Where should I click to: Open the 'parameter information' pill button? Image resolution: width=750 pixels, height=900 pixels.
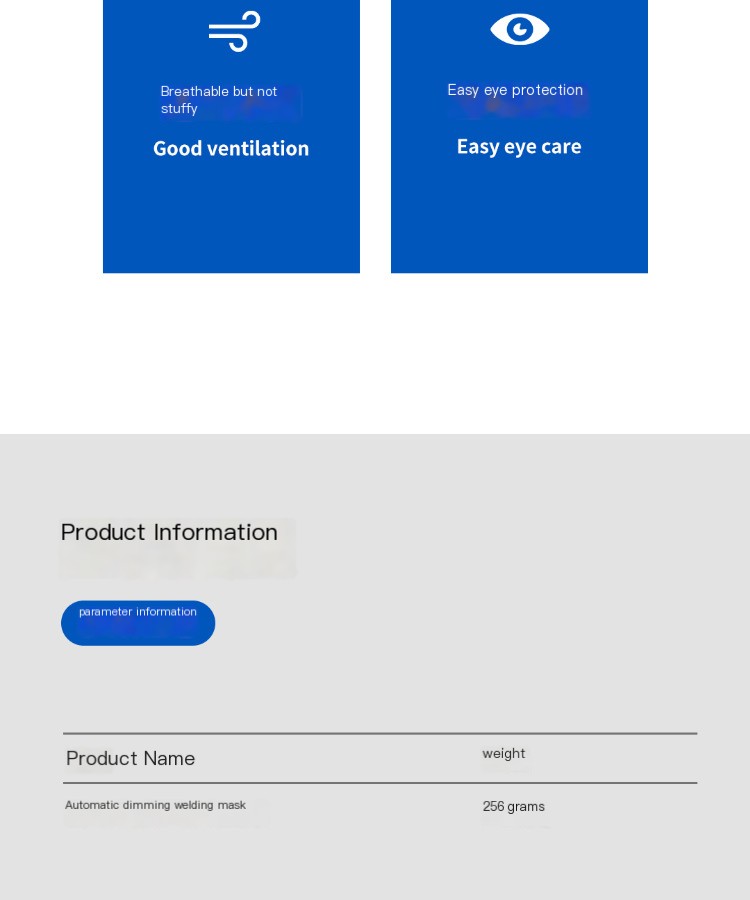pos(138,623)
